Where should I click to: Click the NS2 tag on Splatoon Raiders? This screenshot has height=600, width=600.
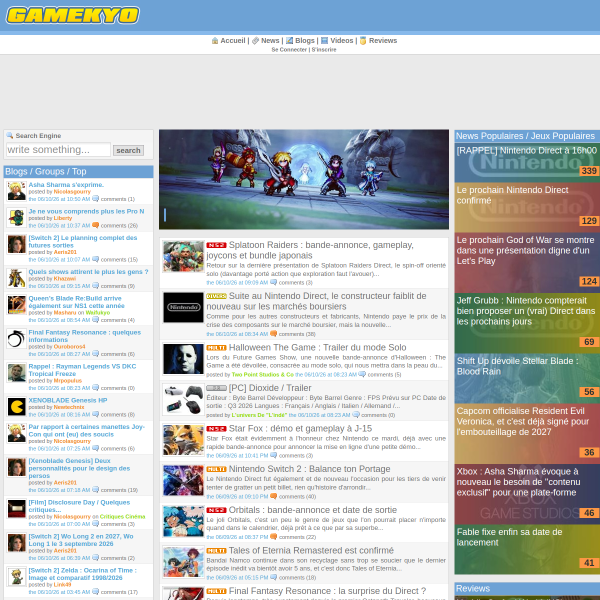tap(216, 245)
